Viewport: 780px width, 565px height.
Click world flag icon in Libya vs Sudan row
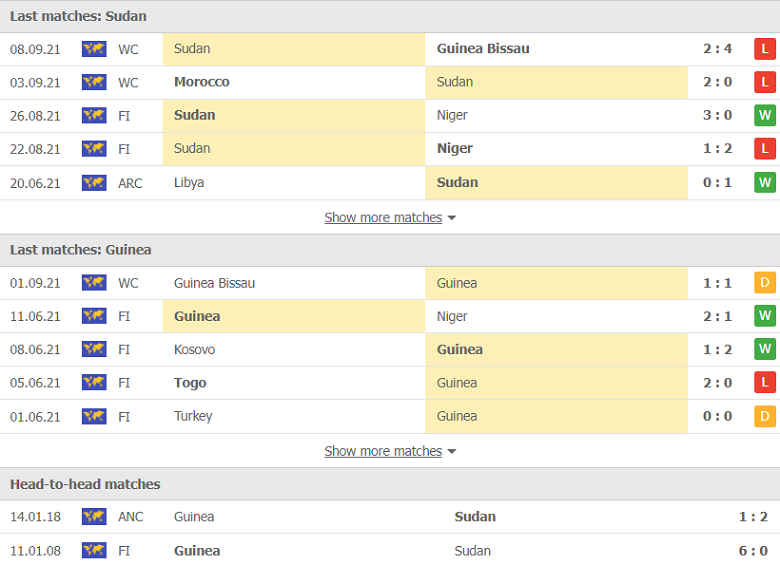[x=94, y=183]
